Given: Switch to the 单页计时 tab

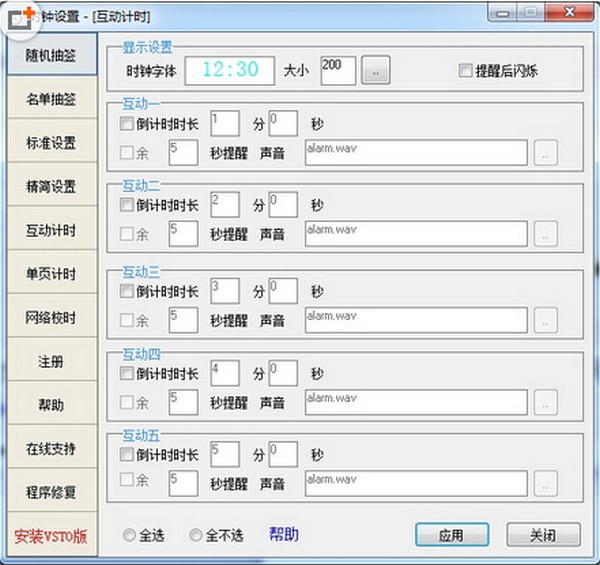Looking at the screenshot, I should point(52,274).
